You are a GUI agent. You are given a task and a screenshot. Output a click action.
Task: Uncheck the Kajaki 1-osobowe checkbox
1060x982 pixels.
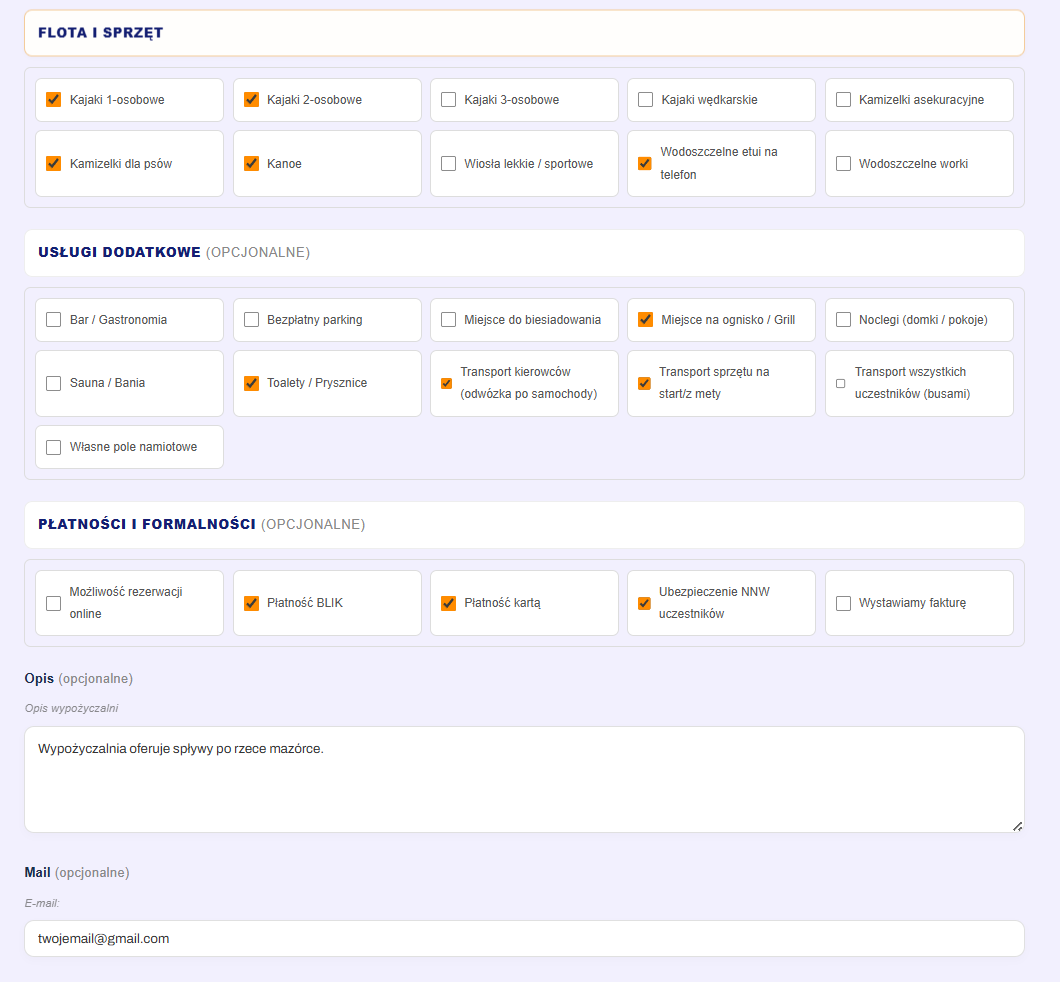(54, 100)
